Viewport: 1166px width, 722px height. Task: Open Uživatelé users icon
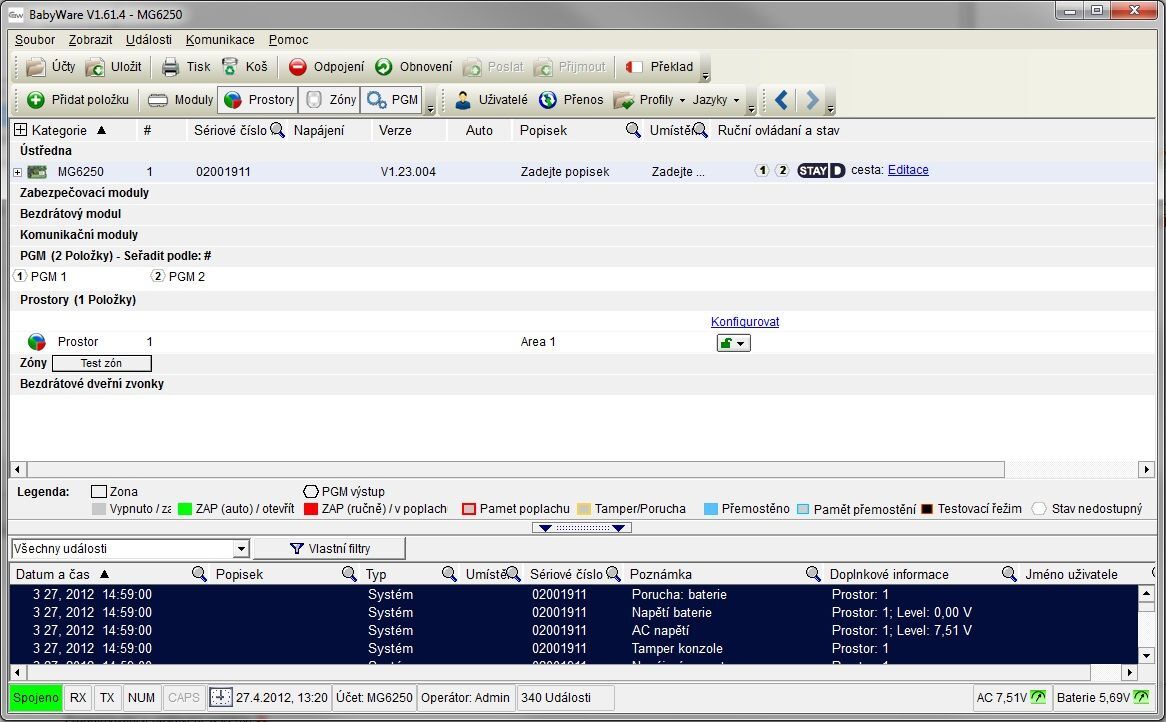463,100
